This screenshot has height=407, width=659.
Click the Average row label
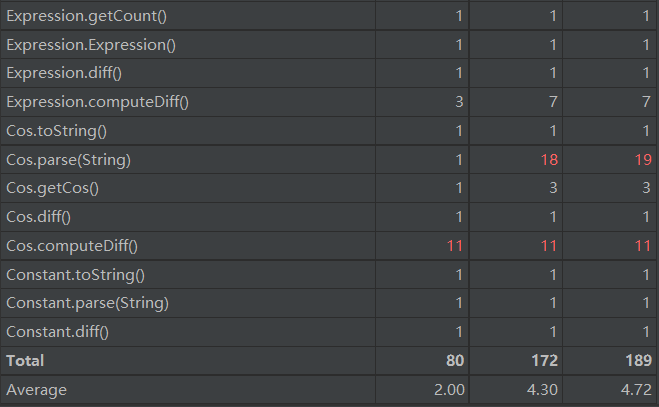(x=36, y=389)
